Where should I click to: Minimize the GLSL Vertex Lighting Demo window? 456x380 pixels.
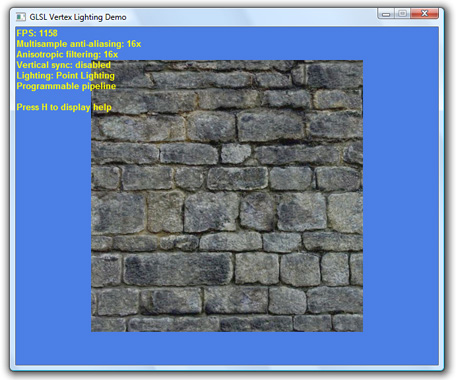coord(386,14)
